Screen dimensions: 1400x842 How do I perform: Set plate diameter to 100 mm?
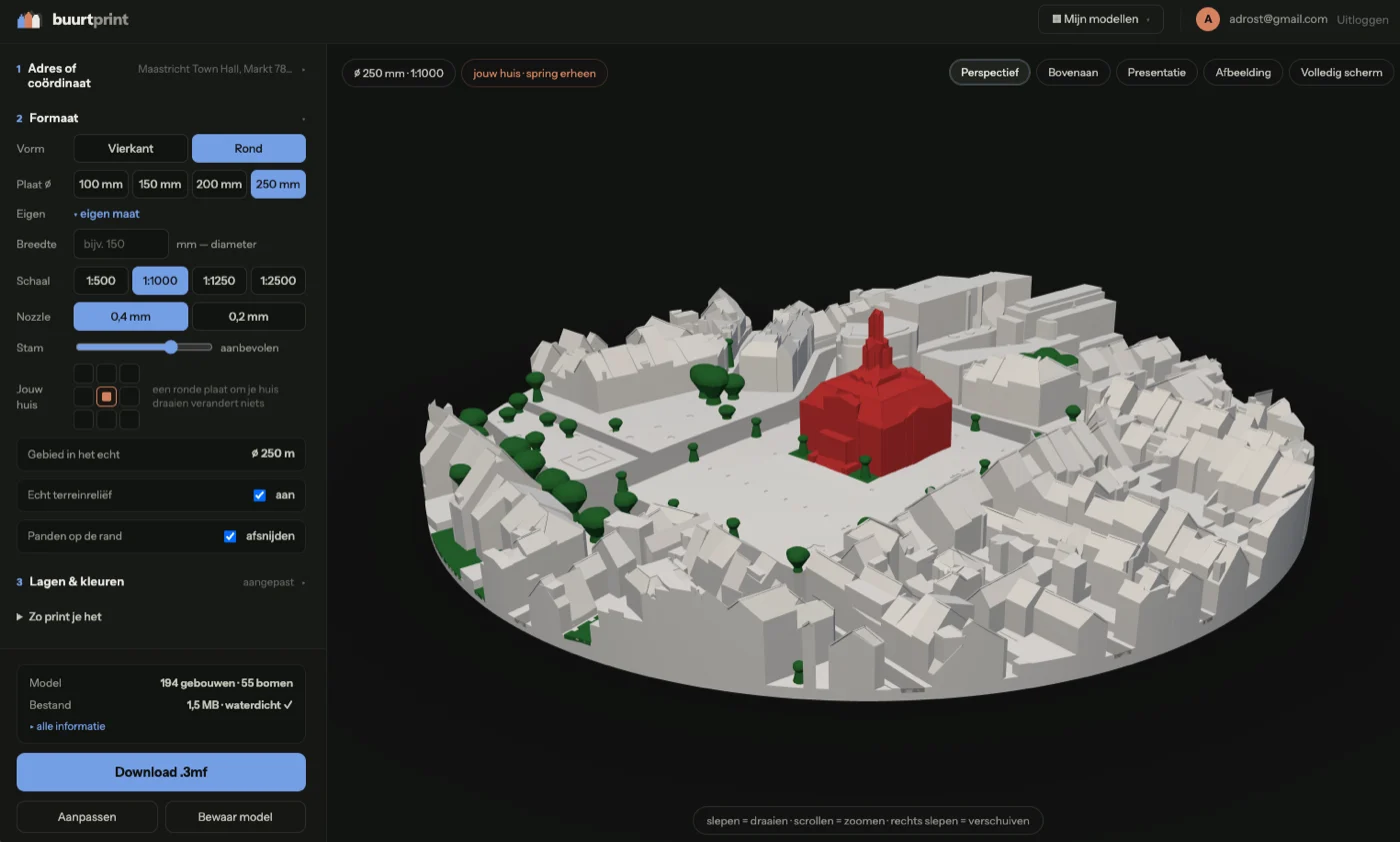pyautogui.click(x=101, y=184)
